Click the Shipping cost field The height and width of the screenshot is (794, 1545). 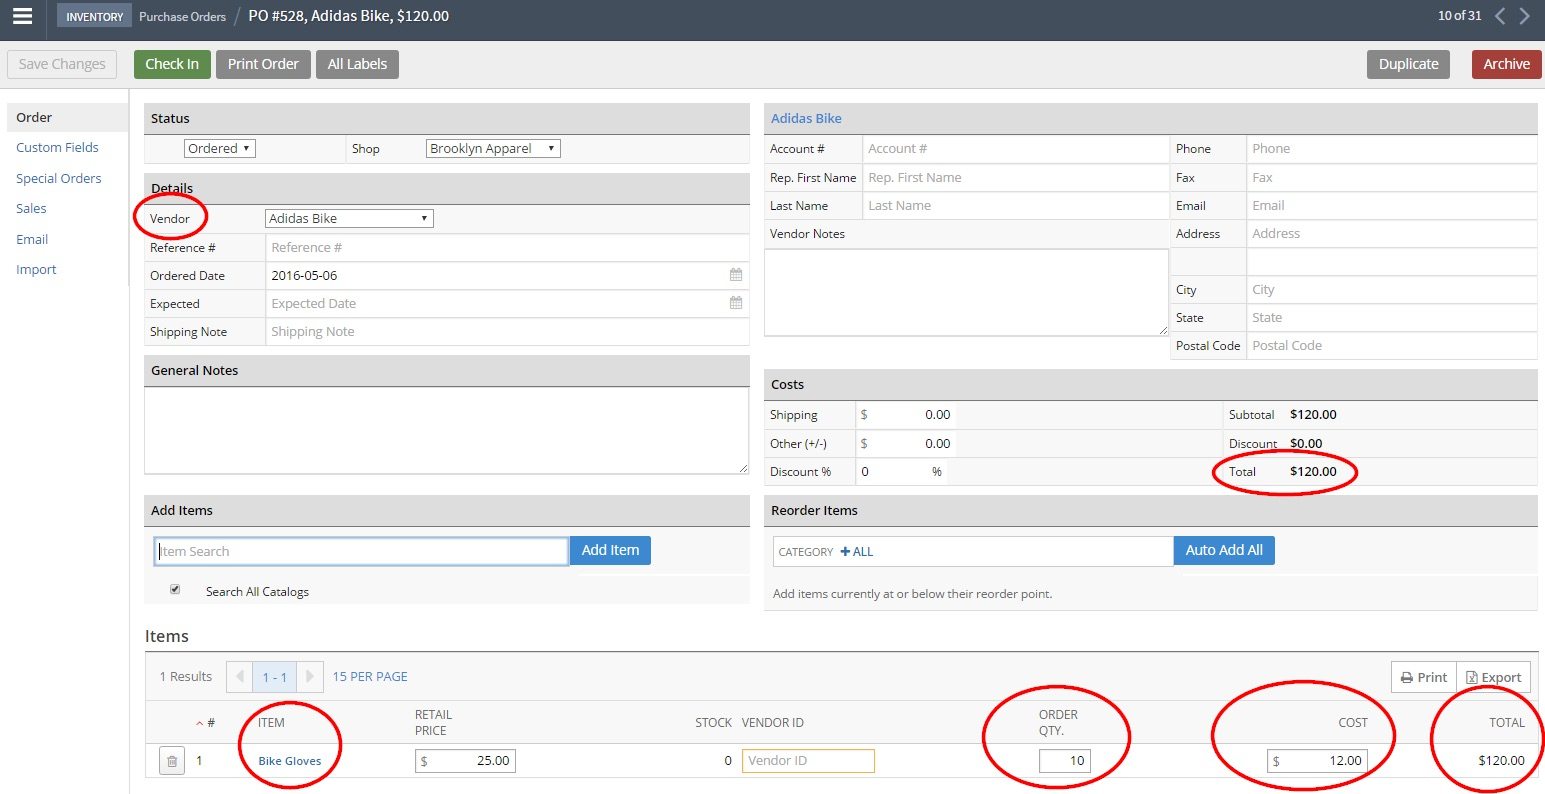[x=906, y=414]
